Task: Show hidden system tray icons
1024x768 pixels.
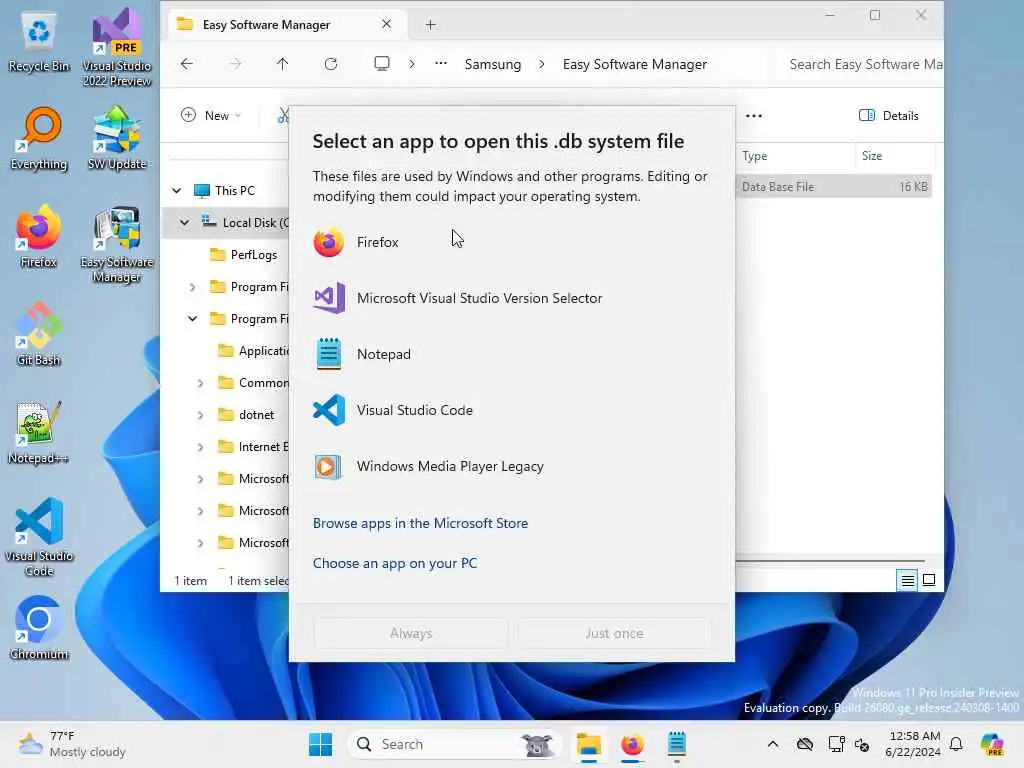Action: point(773,744)
